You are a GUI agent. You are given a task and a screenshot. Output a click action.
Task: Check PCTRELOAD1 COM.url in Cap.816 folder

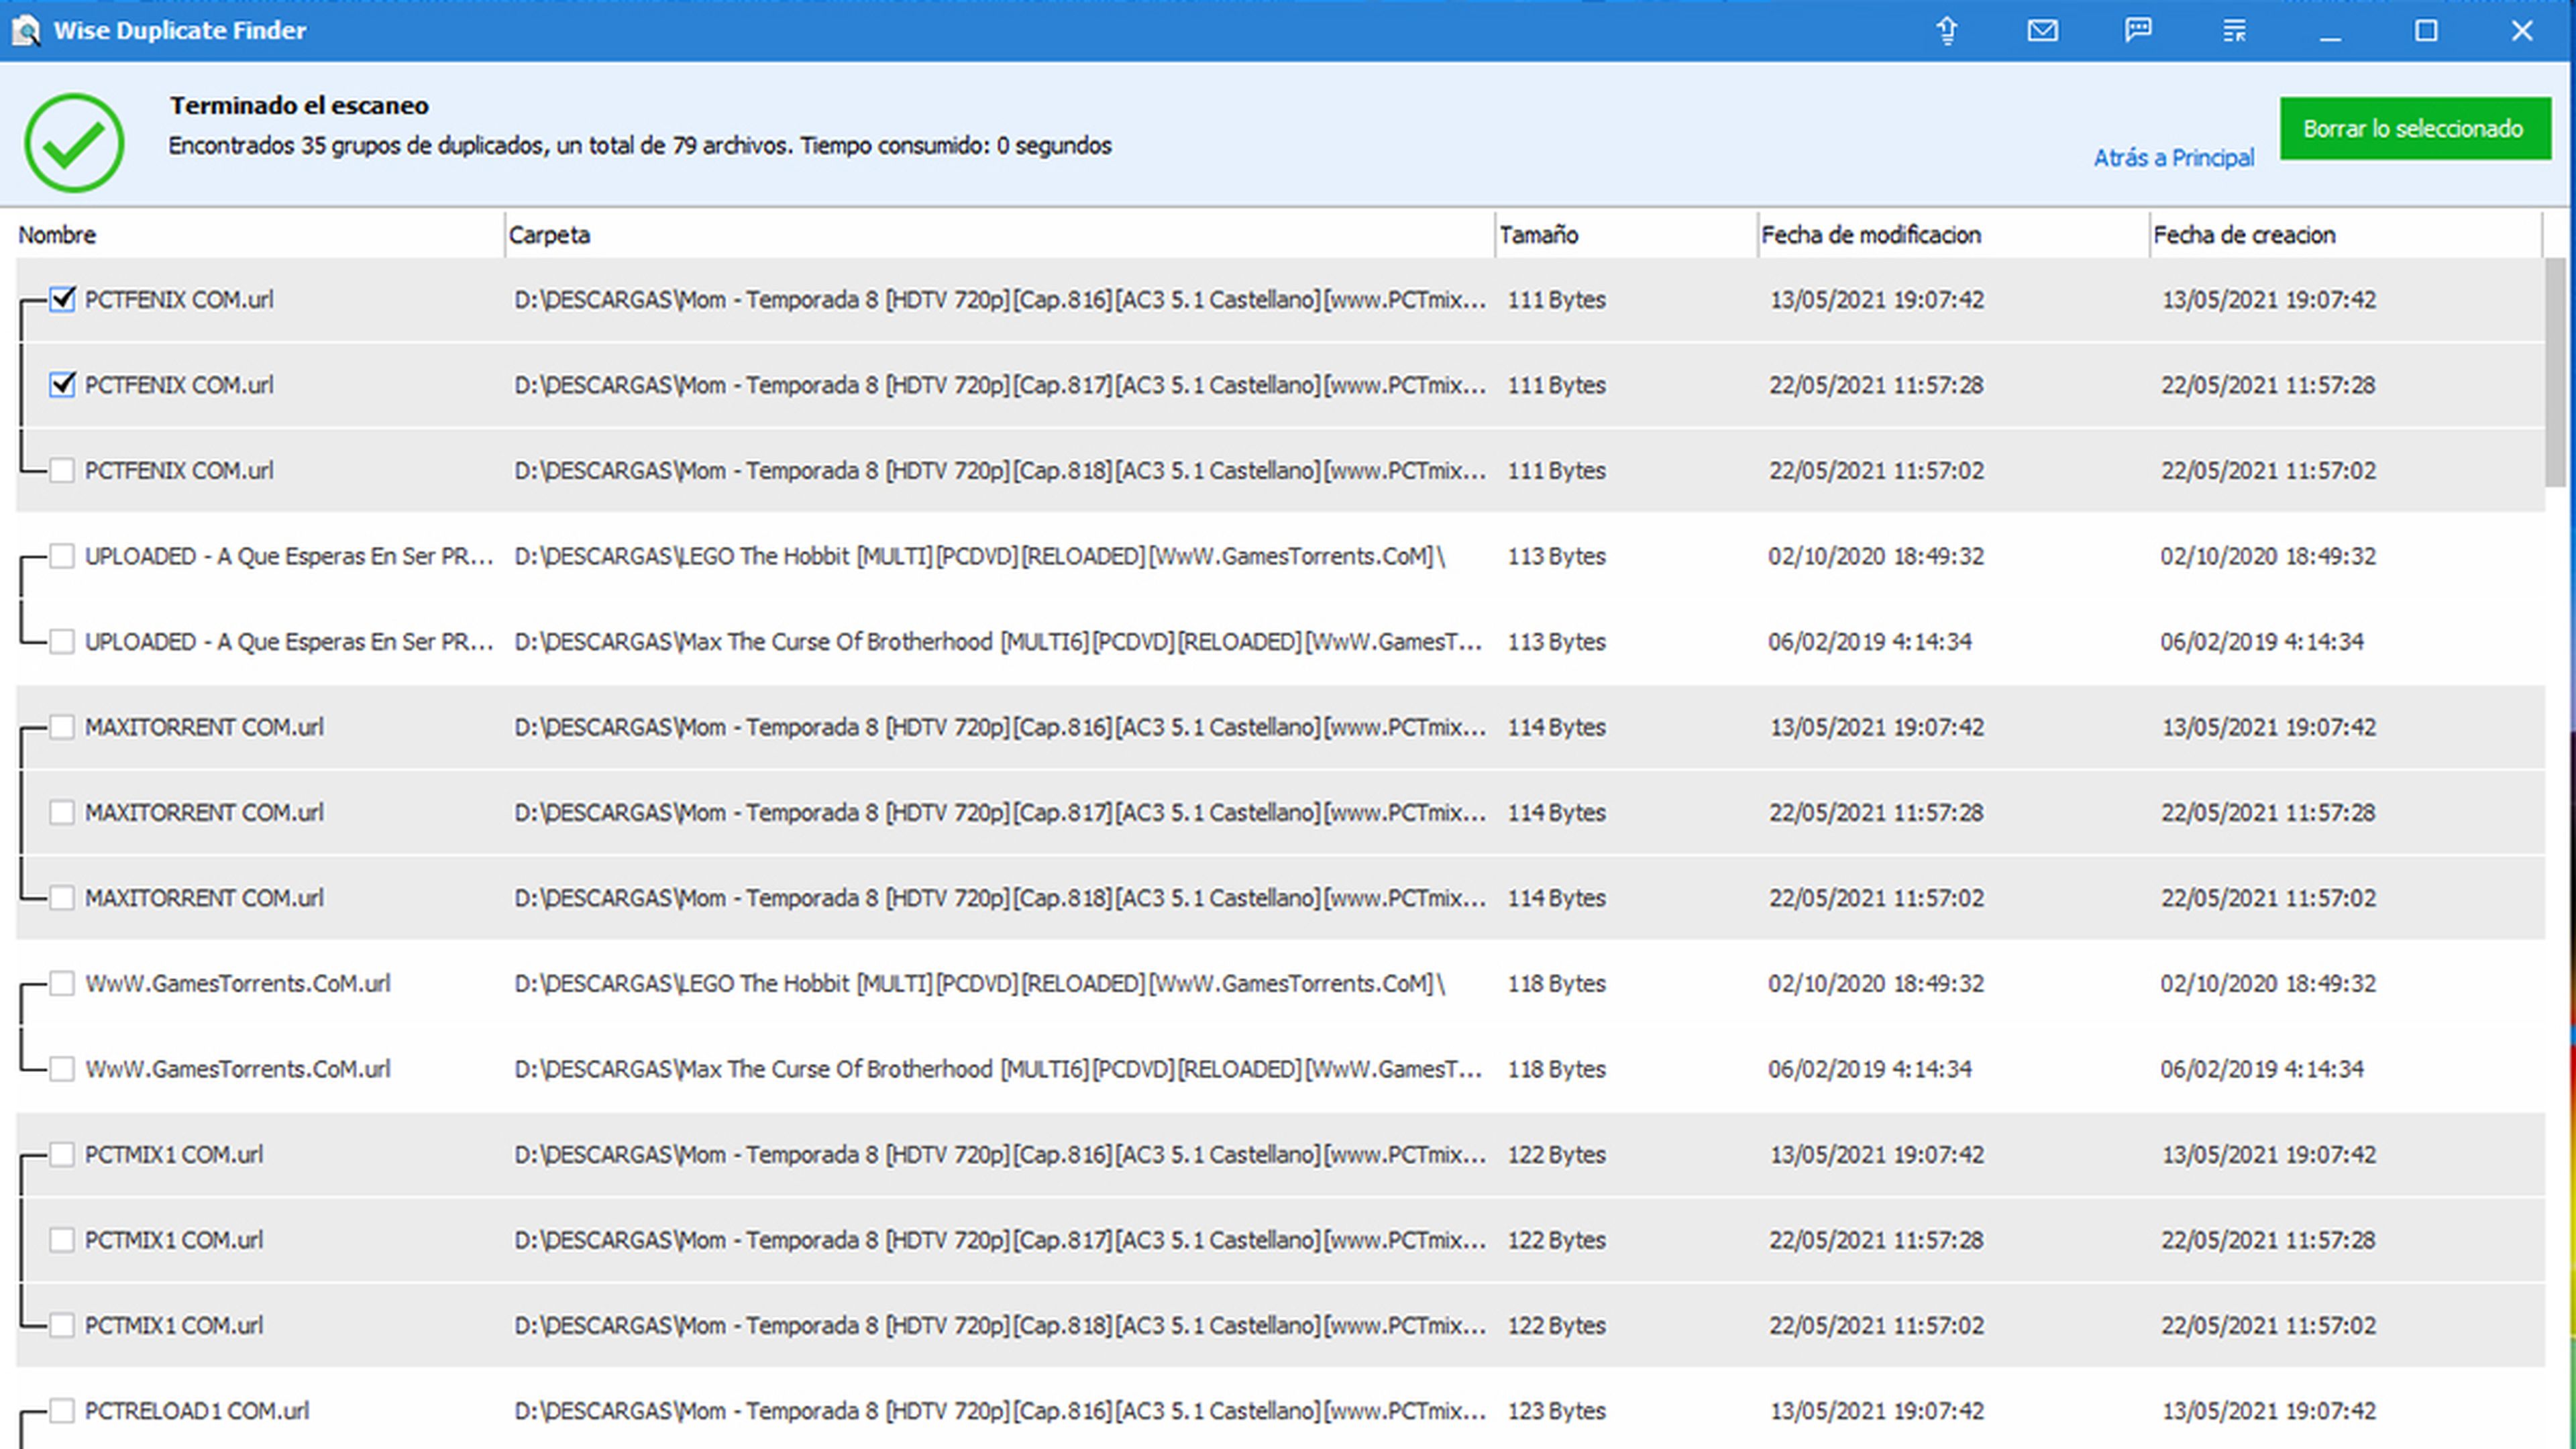pos(62,1411)
